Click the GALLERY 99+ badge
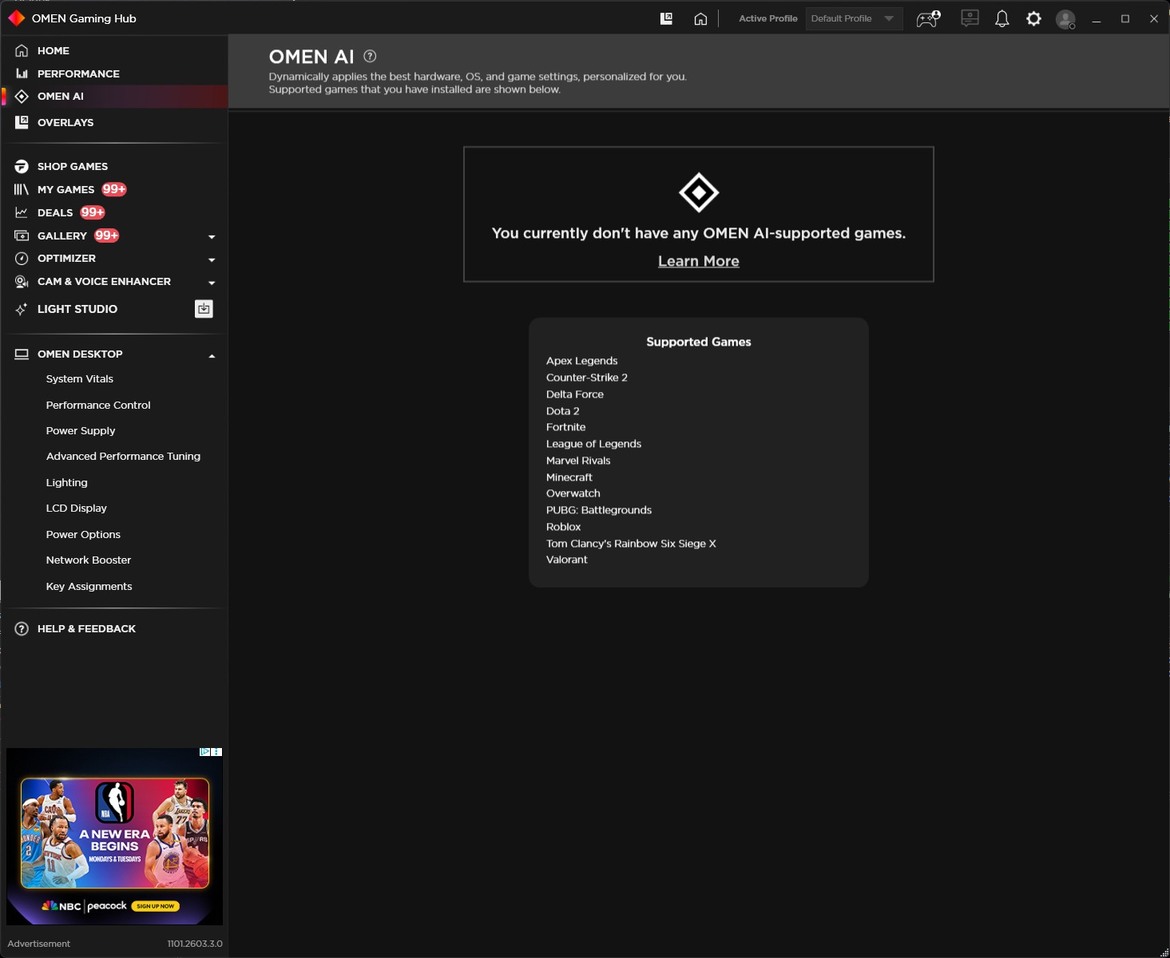The width and height of the screenshot is (1170, 958). [x=106, y=236]
